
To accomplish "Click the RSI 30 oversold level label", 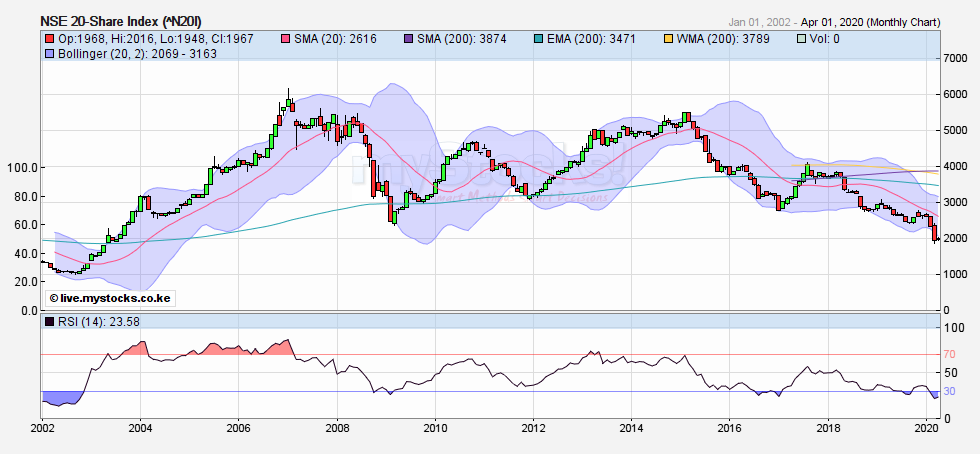I will (x=948, y=391).
